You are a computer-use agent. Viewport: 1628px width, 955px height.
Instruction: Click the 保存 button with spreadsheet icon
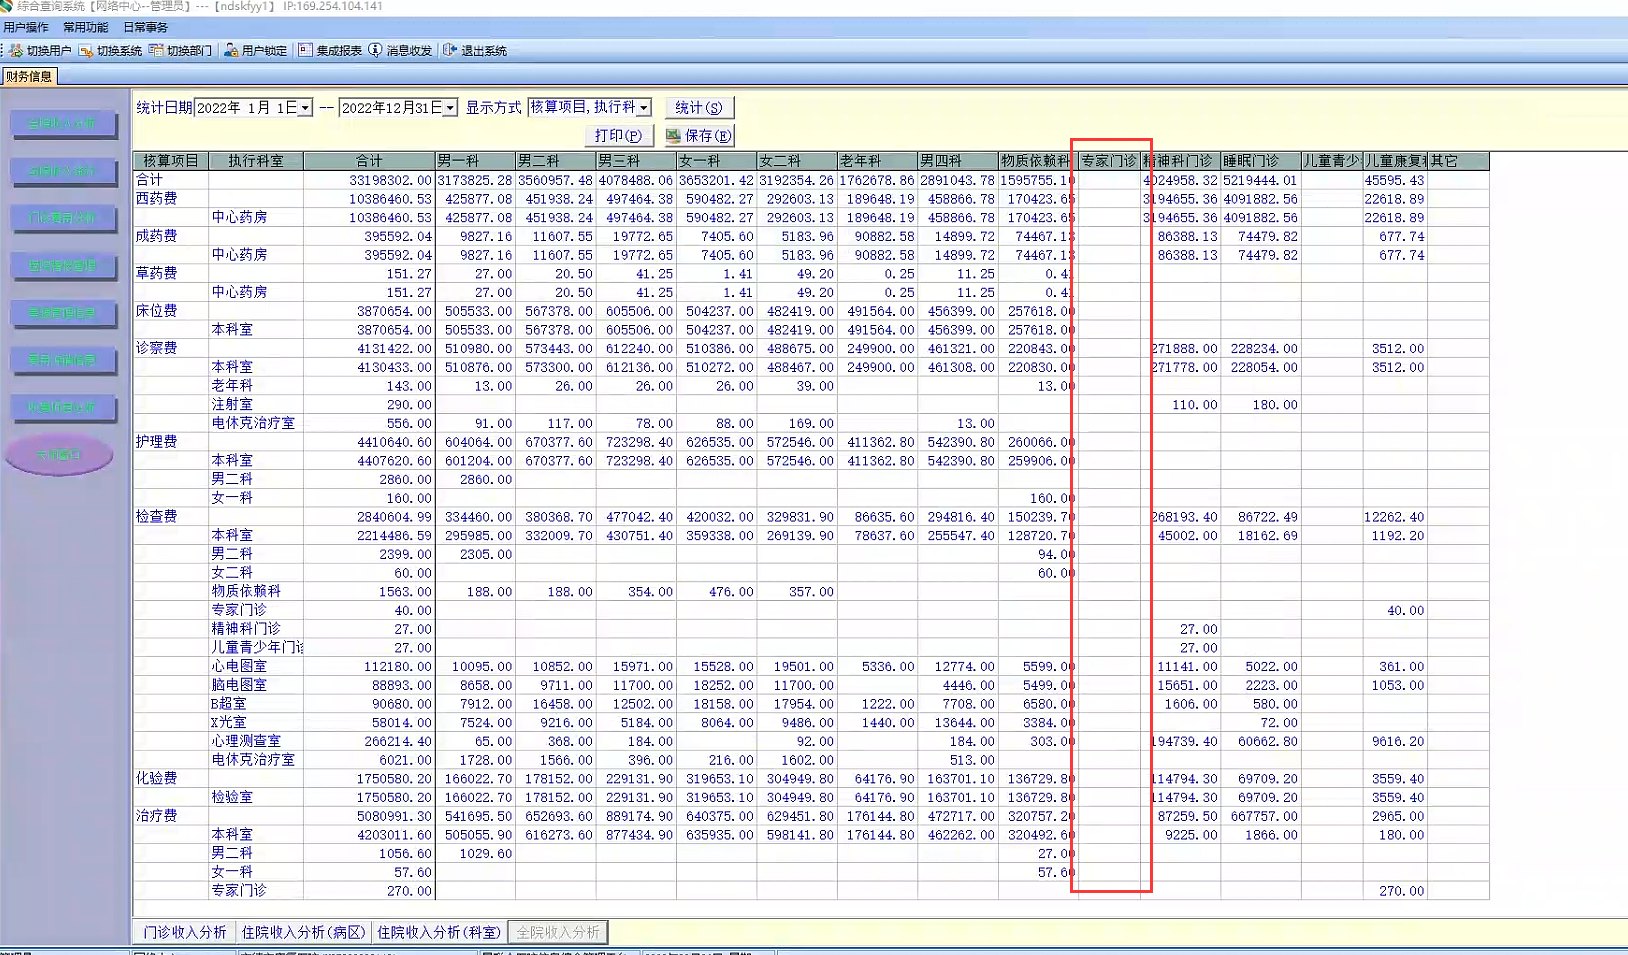click(x=699, y=135)
